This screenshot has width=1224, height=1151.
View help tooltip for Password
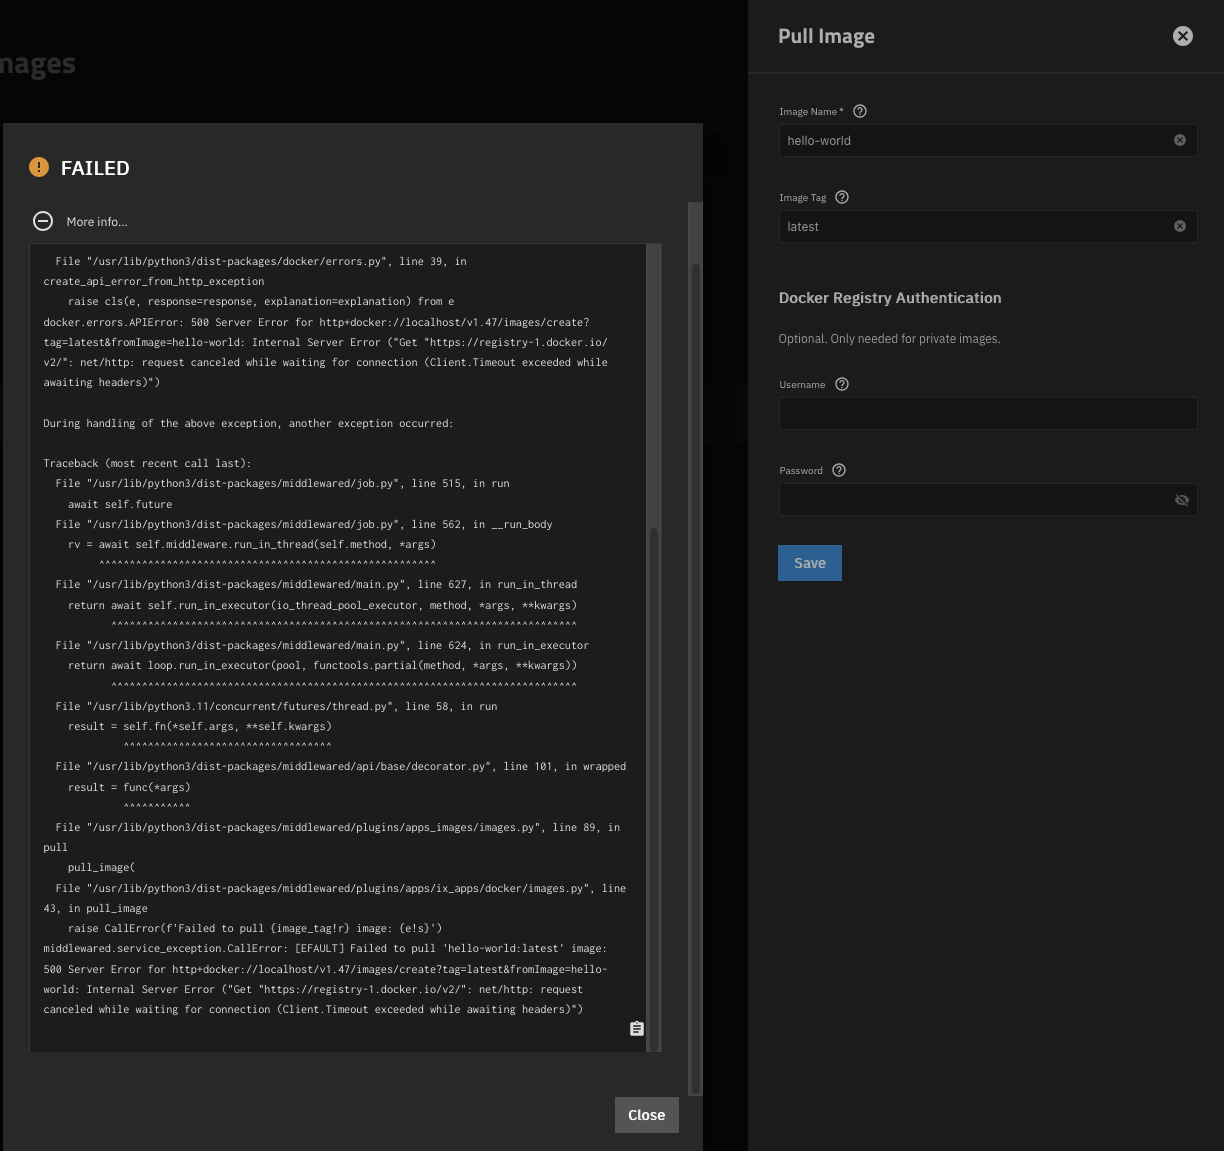(x=839, y=470)
